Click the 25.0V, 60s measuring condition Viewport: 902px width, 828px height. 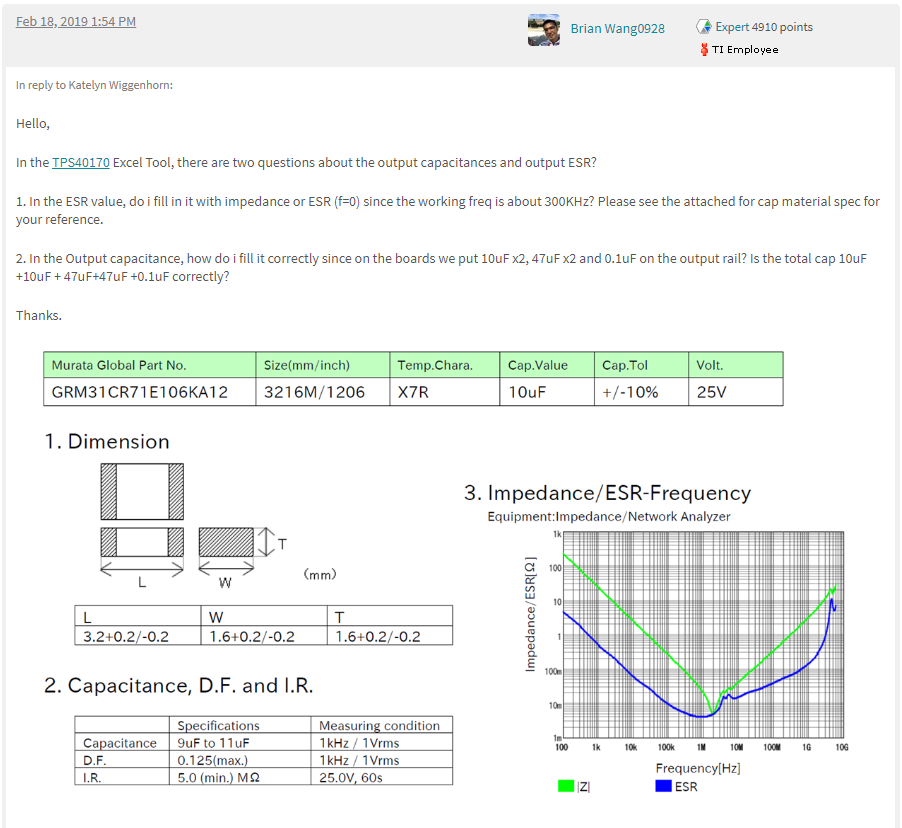(x=382, y=777)
